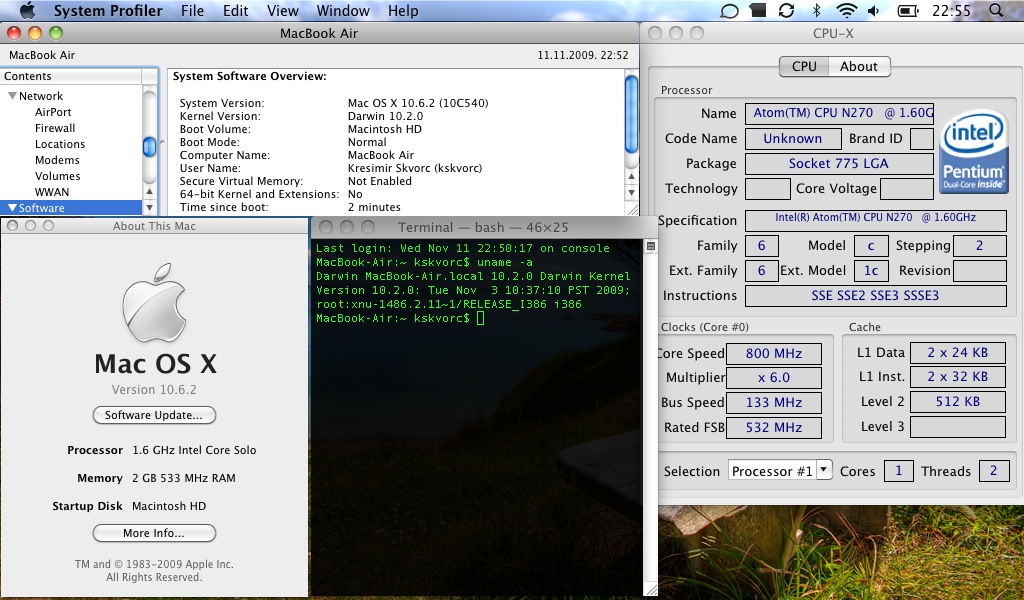Click the sync arrows menu bar icon
This screenshot has height=600, width=1024.
(x=786, y=10)
